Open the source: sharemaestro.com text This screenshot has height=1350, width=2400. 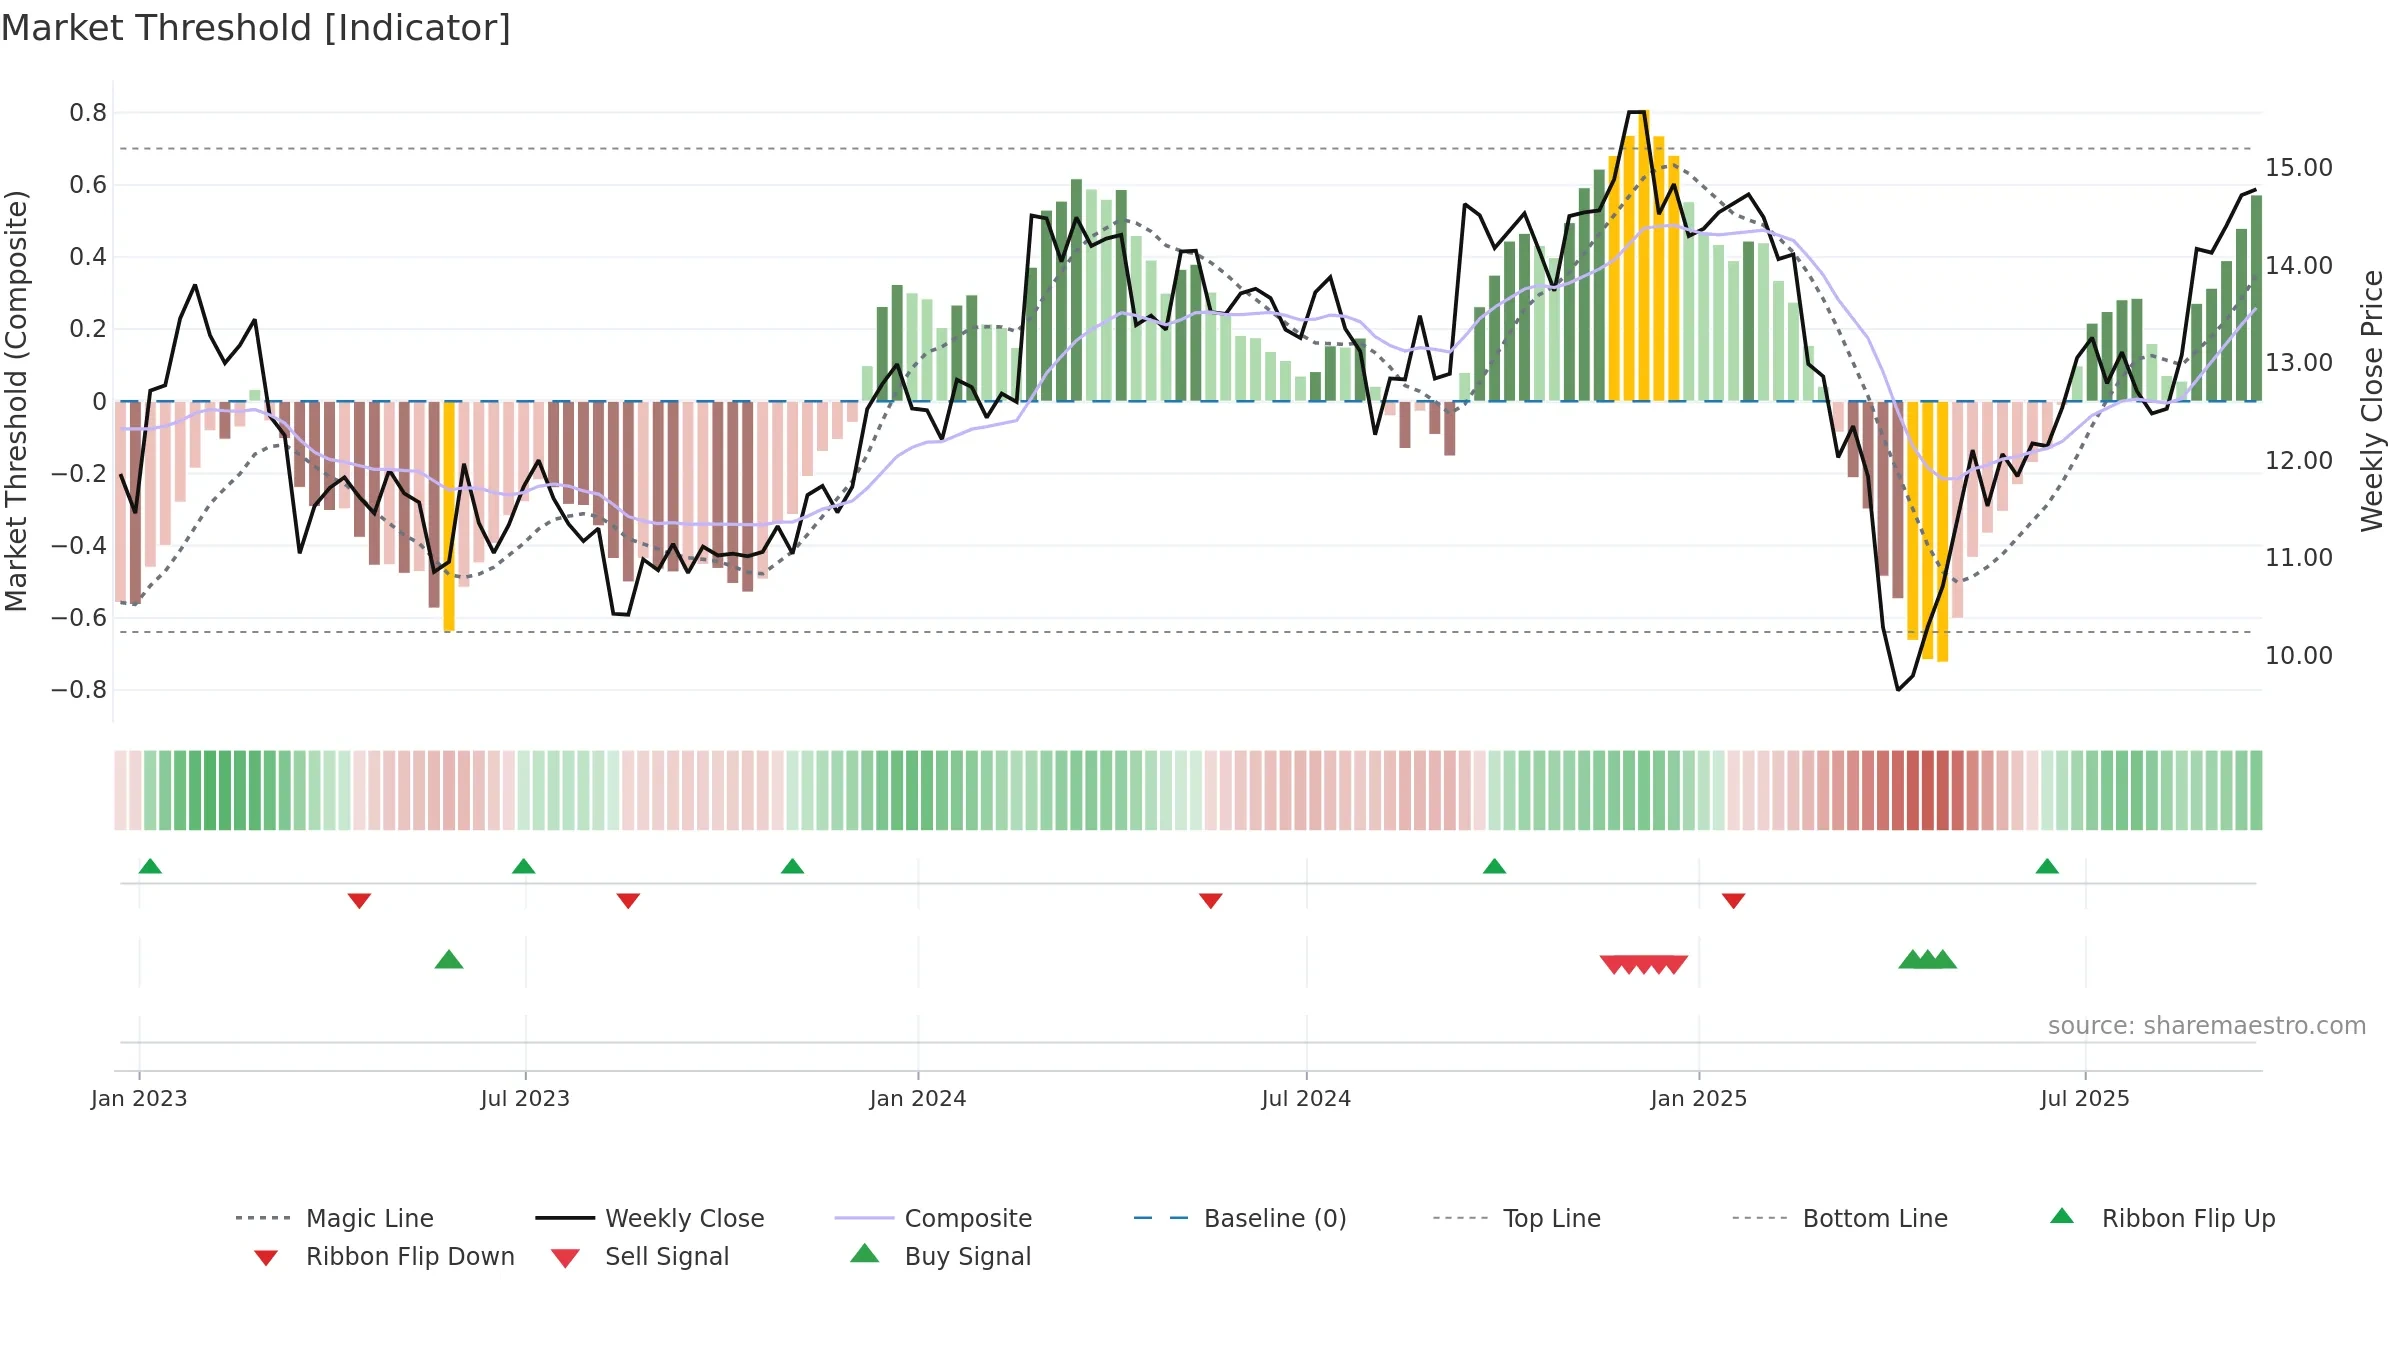point(2207,1025)
